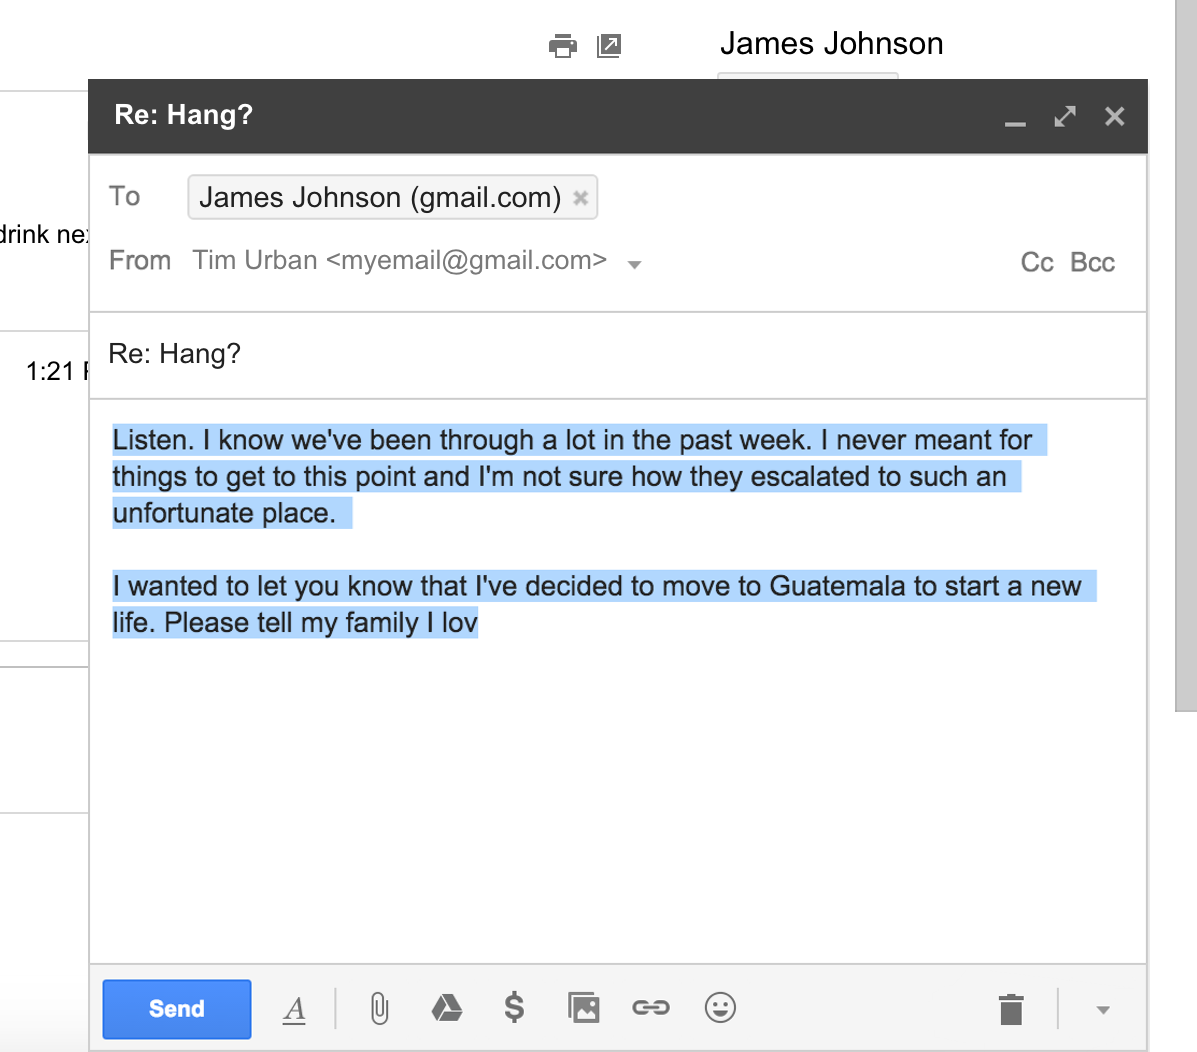Open the emoji picker
Viewport: 1197px width, 1052px height.
pos(720,1008)
